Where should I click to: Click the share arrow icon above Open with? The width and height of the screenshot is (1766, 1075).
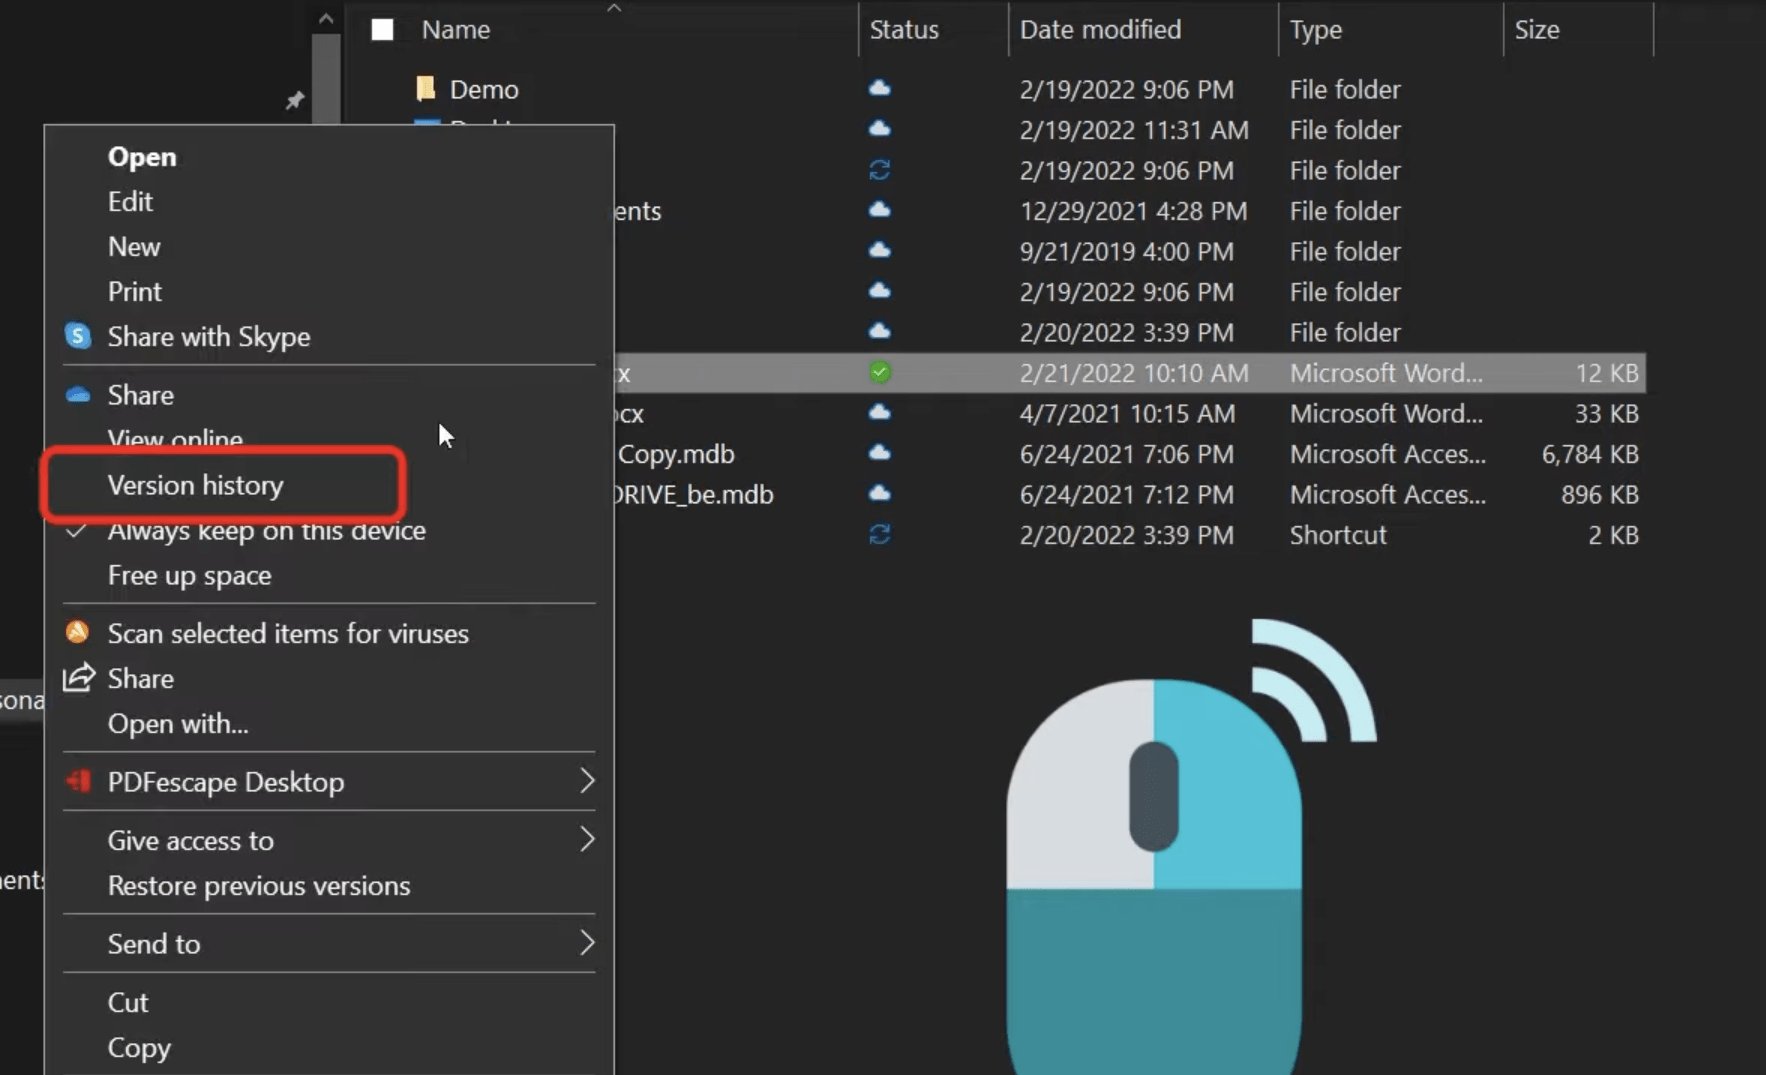pos(79,677)
